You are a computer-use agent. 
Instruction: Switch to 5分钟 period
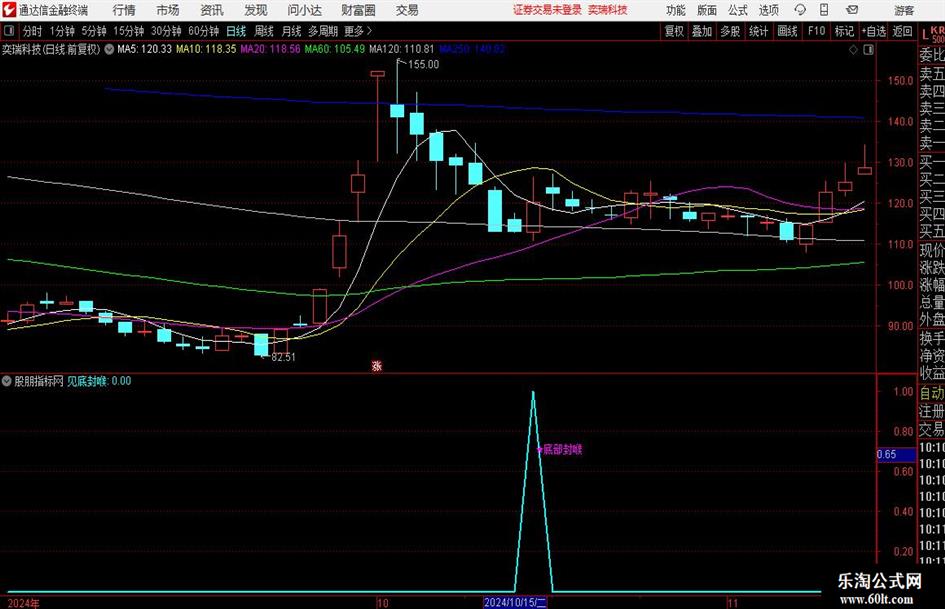coord(94,31)
